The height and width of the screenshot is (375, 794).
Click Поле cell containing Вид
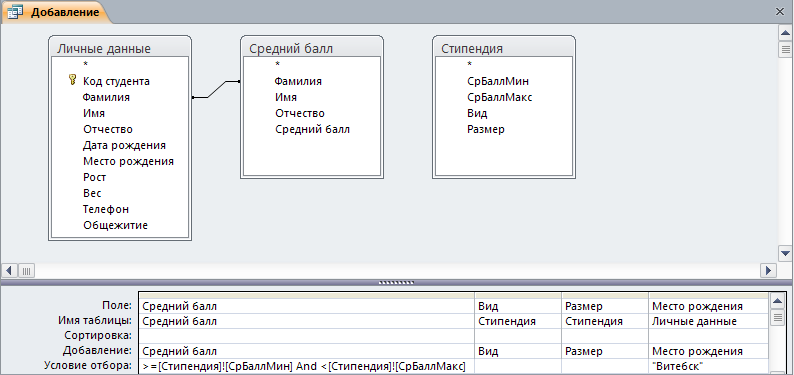tap(518, 306)
